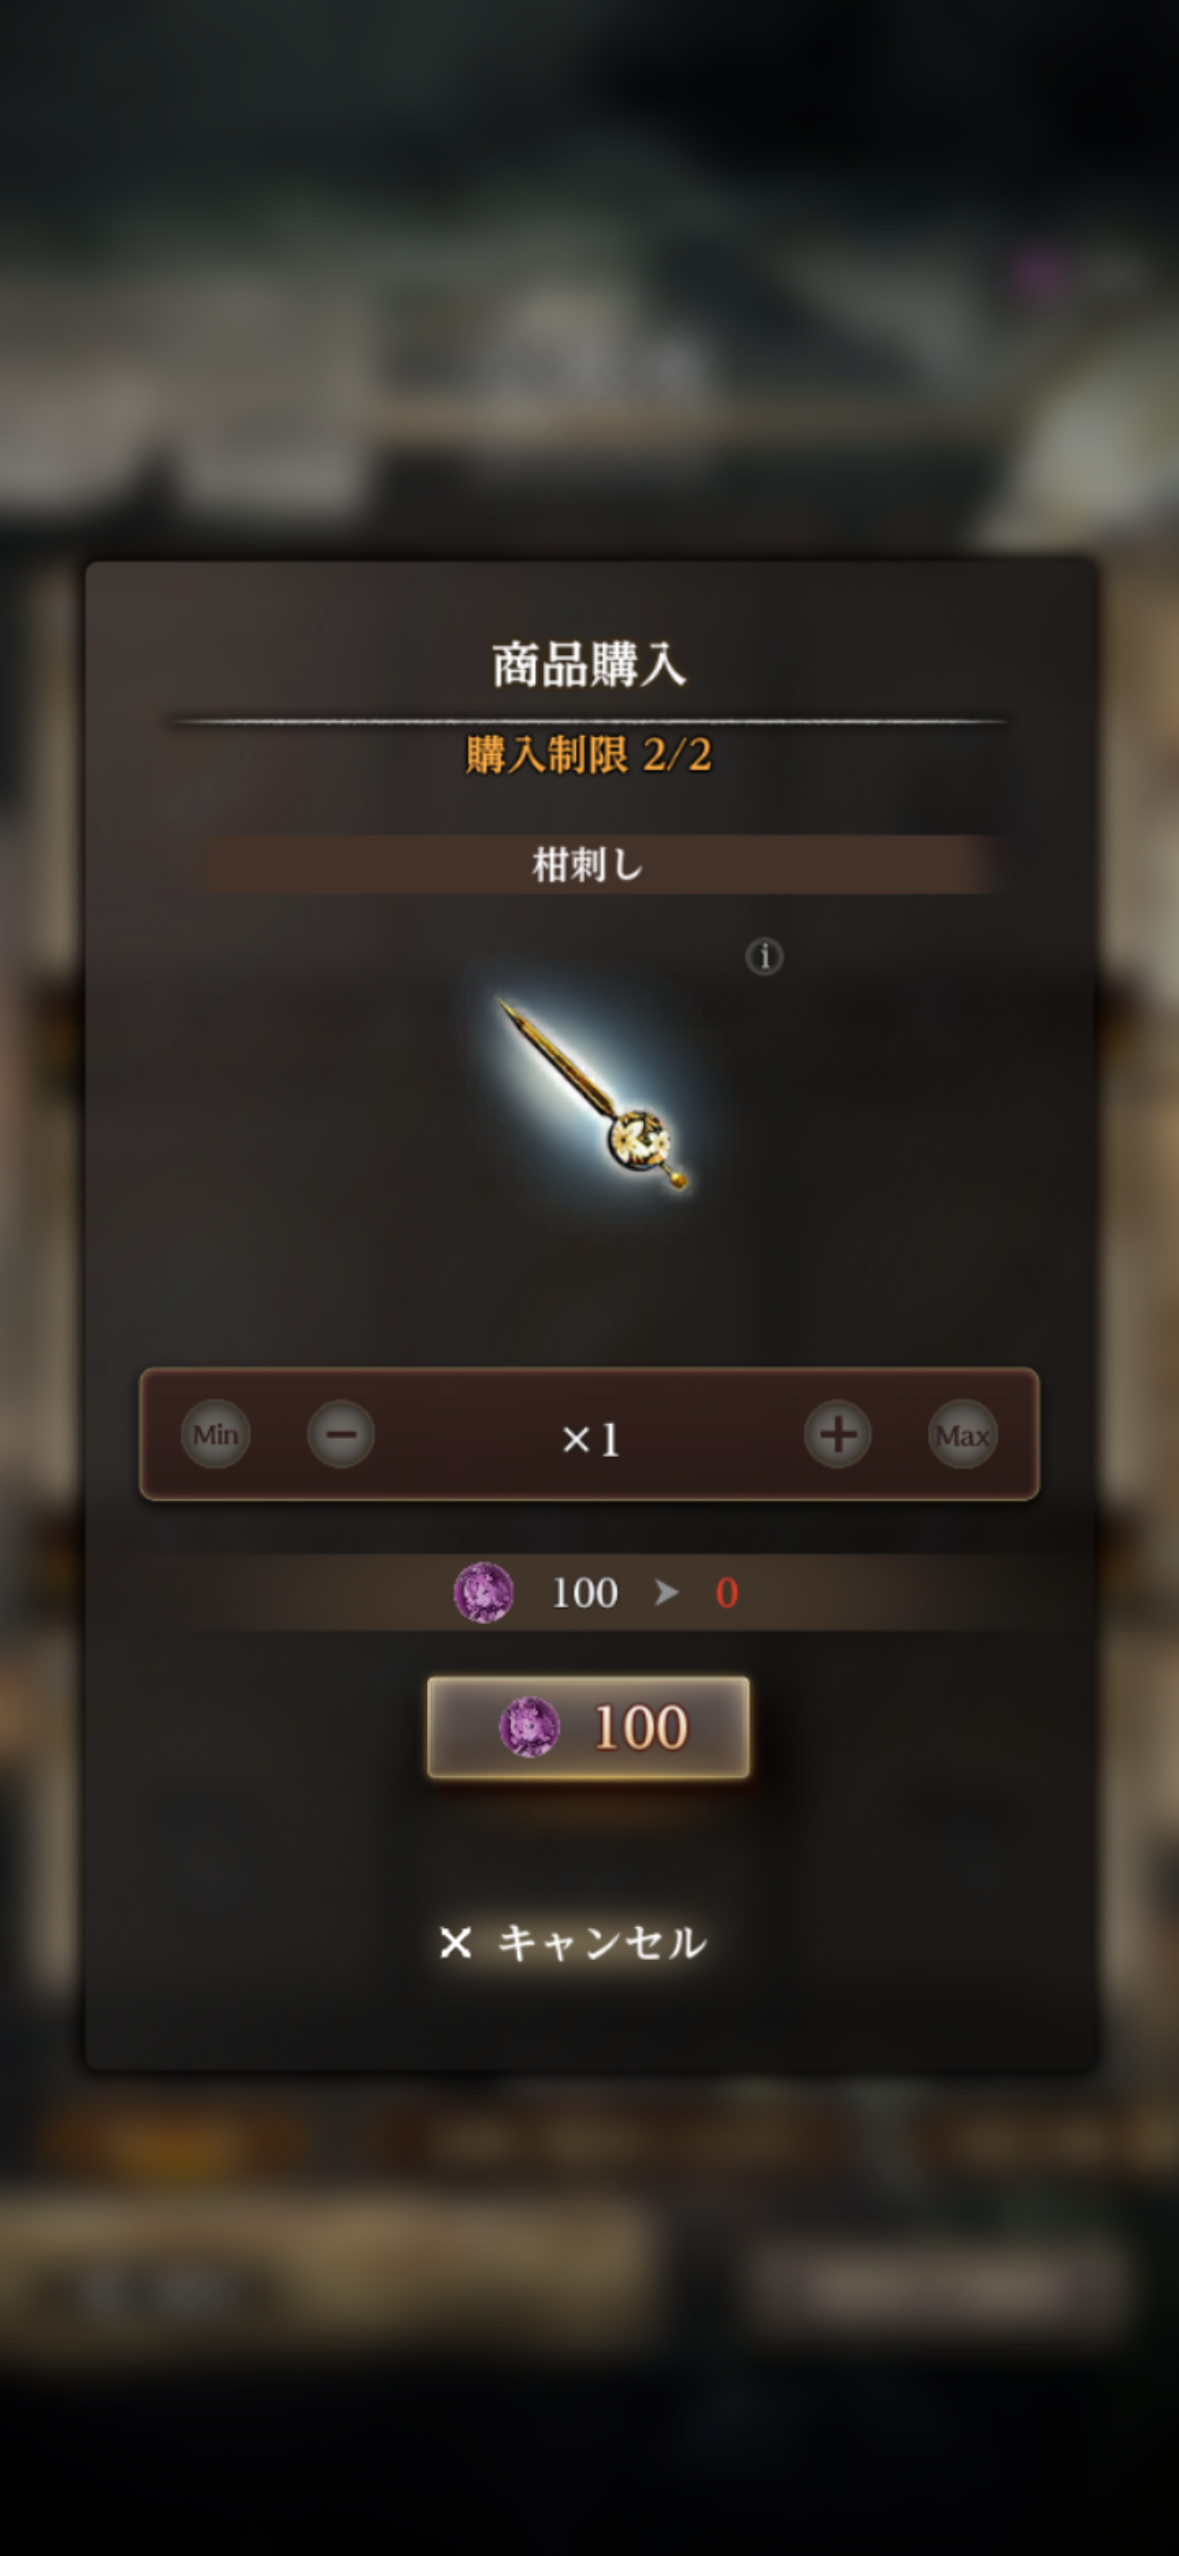Set quantity to maximum with Max

[963, 1435]
